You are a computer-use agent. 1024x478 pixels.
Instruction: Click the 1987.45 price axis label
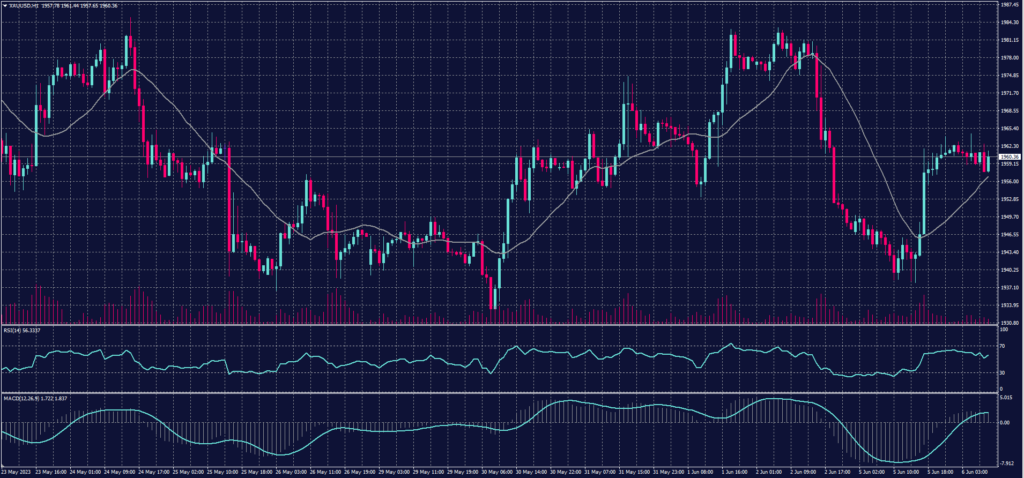[x=1007, y=5]
